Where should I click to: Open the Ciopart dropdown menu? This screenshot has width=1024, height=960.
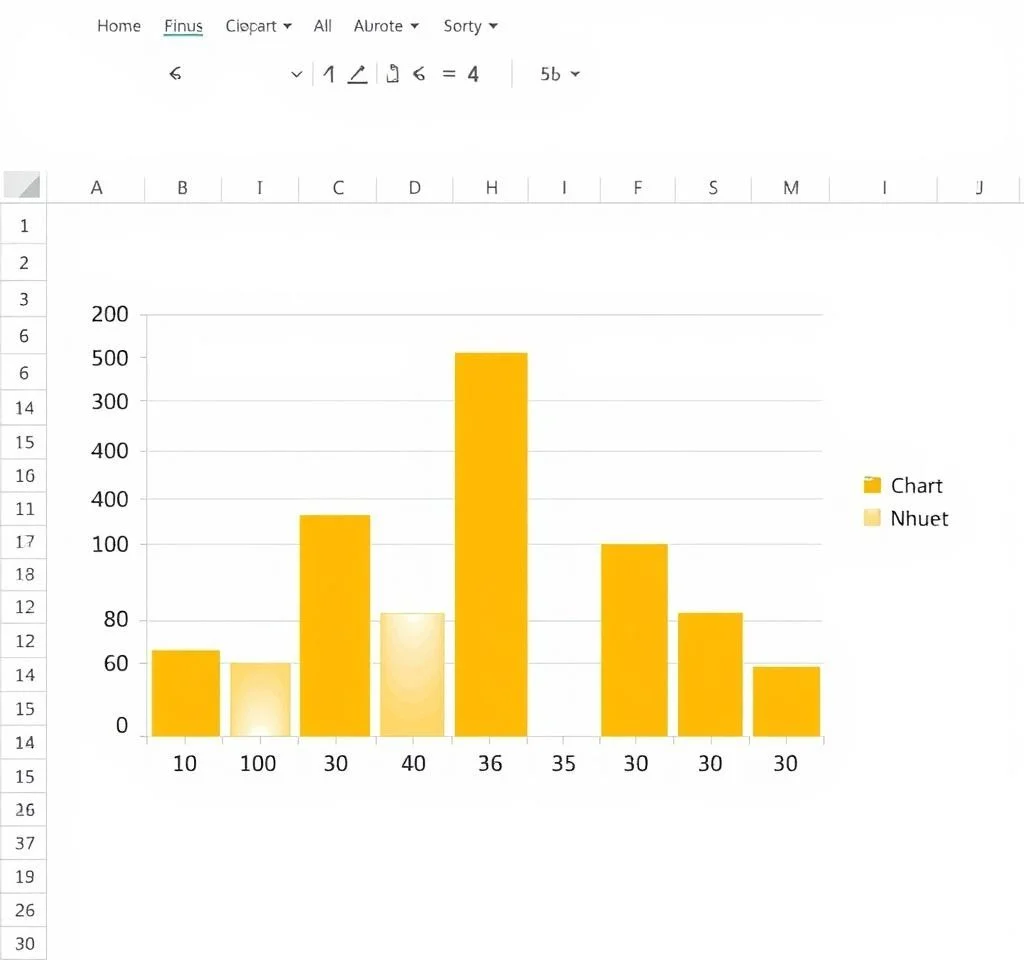click(258, 26)
